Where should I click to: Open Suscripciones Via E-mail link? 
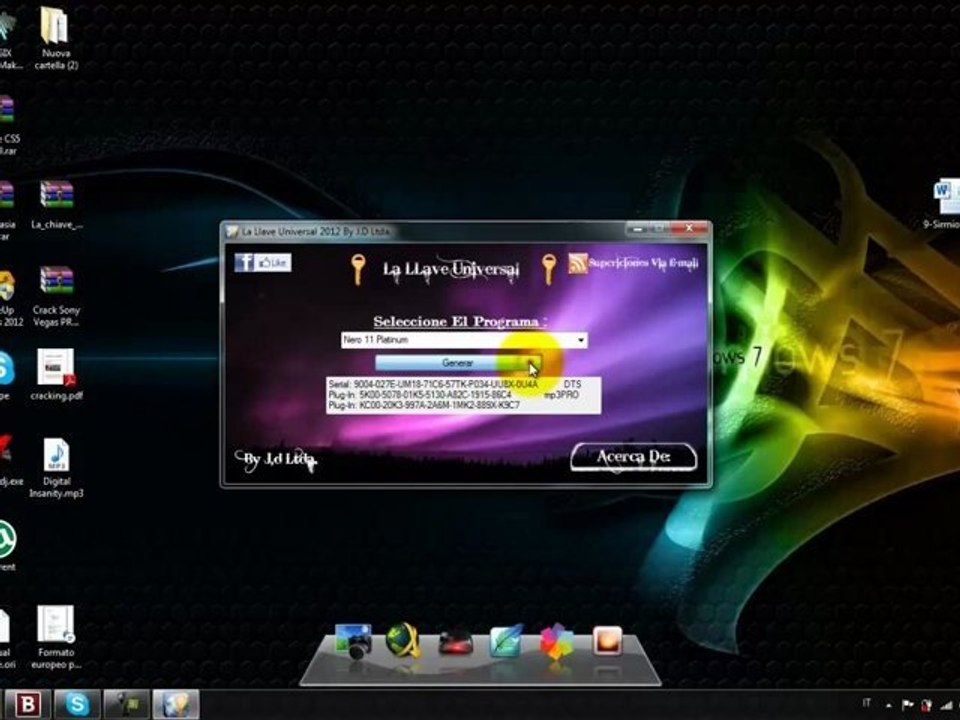click(643, 263)
